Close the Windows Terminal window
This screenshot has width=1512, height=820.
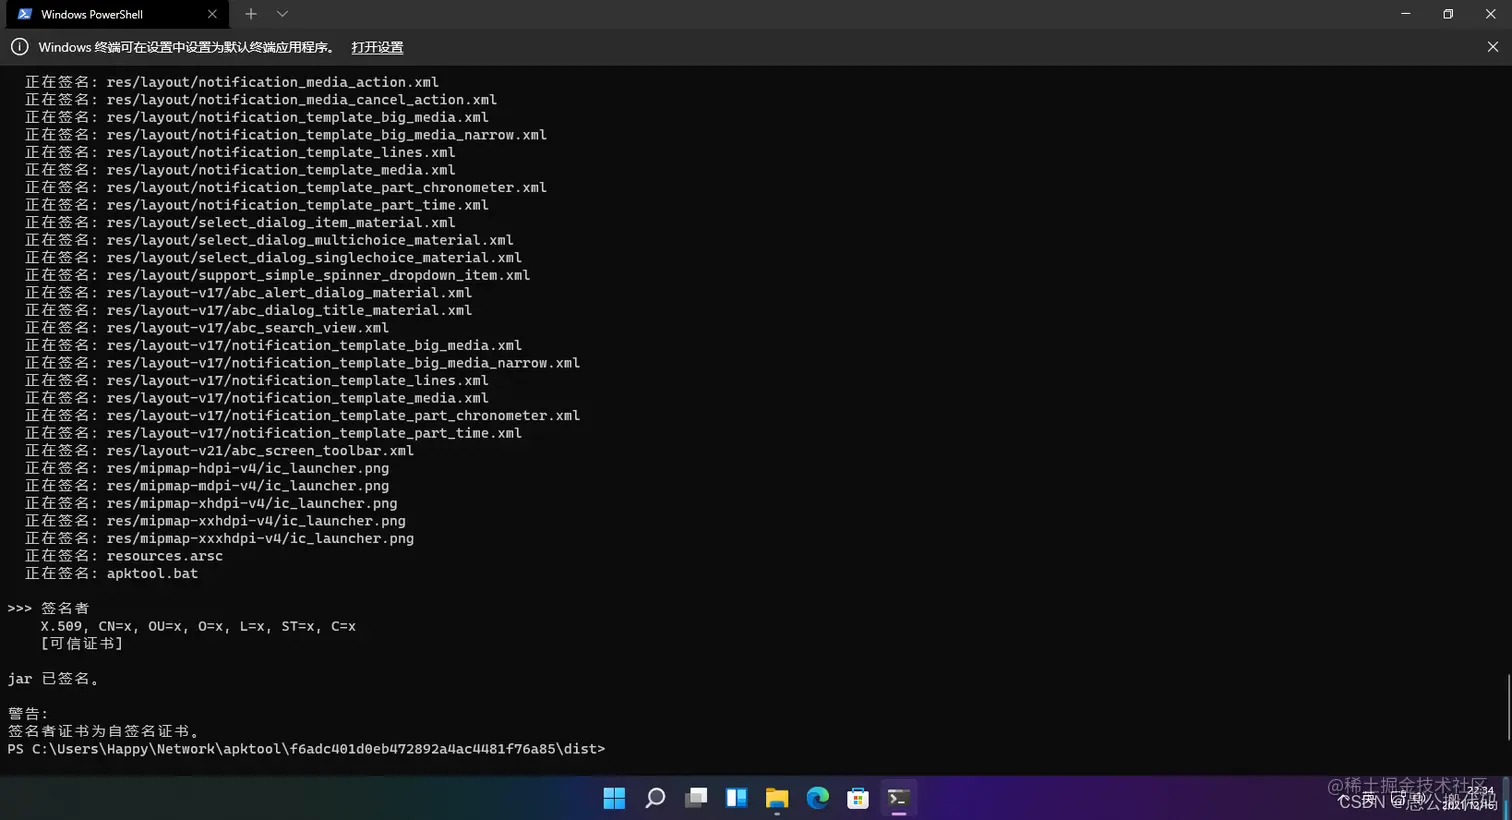click(1490, 14)
